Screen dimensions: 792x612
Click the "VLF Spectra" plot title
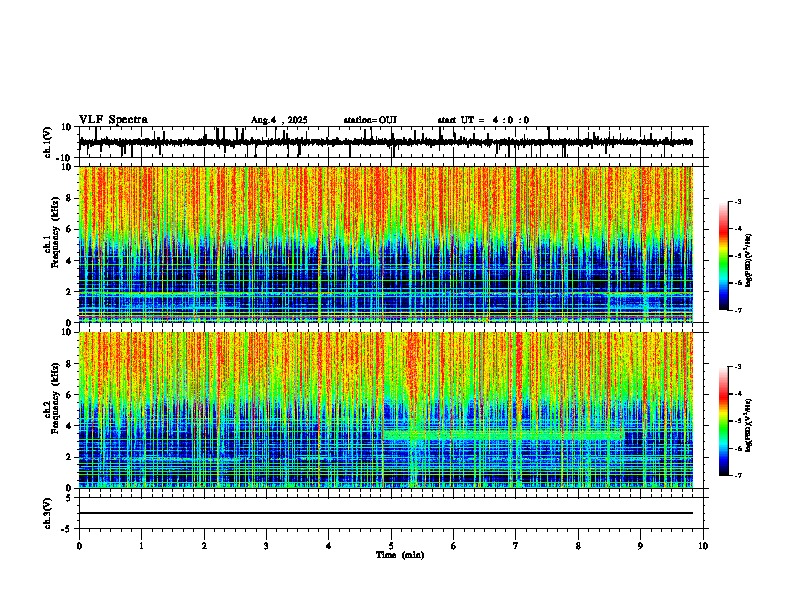tap(113, 120)
